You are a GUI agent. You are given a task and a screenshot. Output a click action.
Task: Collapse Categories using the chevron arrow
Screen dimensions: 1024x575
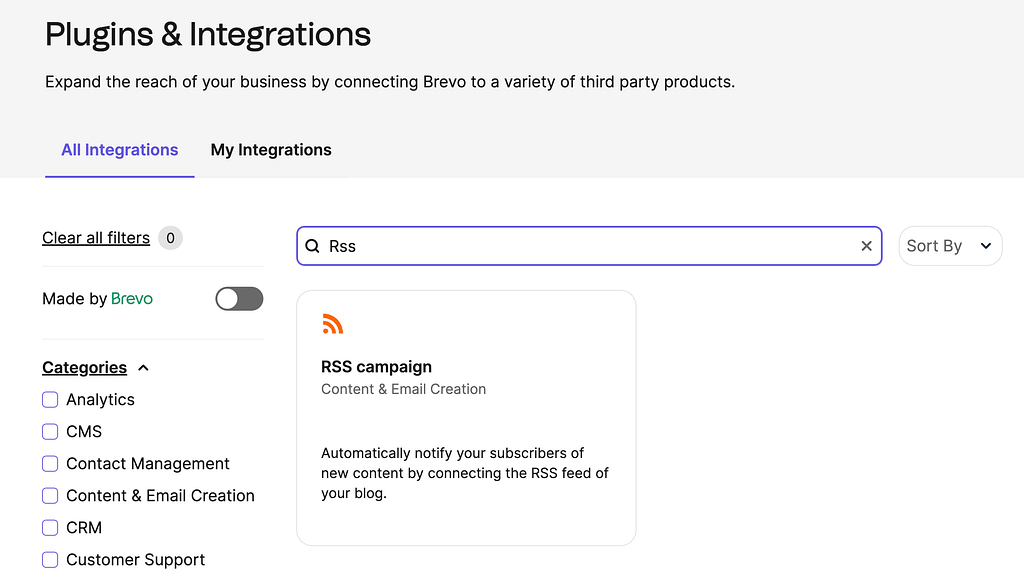144,368
